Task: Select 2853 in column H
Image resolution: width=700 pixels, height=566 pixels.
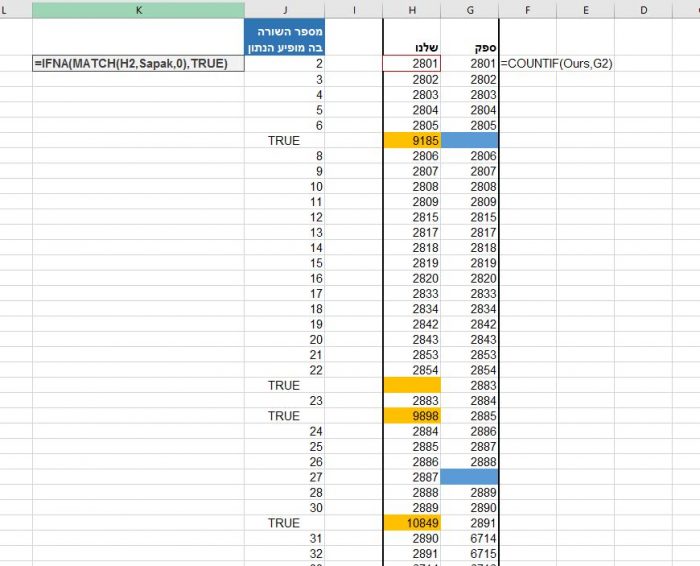Action: click(412, 355)
